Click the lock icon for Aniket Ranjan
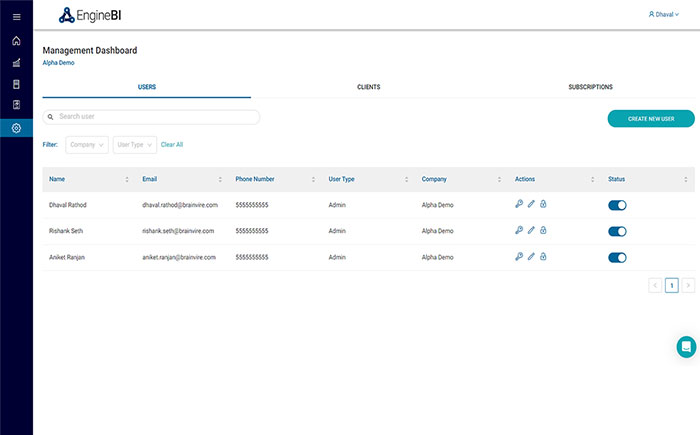This screenshot has height=435, width=700. [543, 256]
